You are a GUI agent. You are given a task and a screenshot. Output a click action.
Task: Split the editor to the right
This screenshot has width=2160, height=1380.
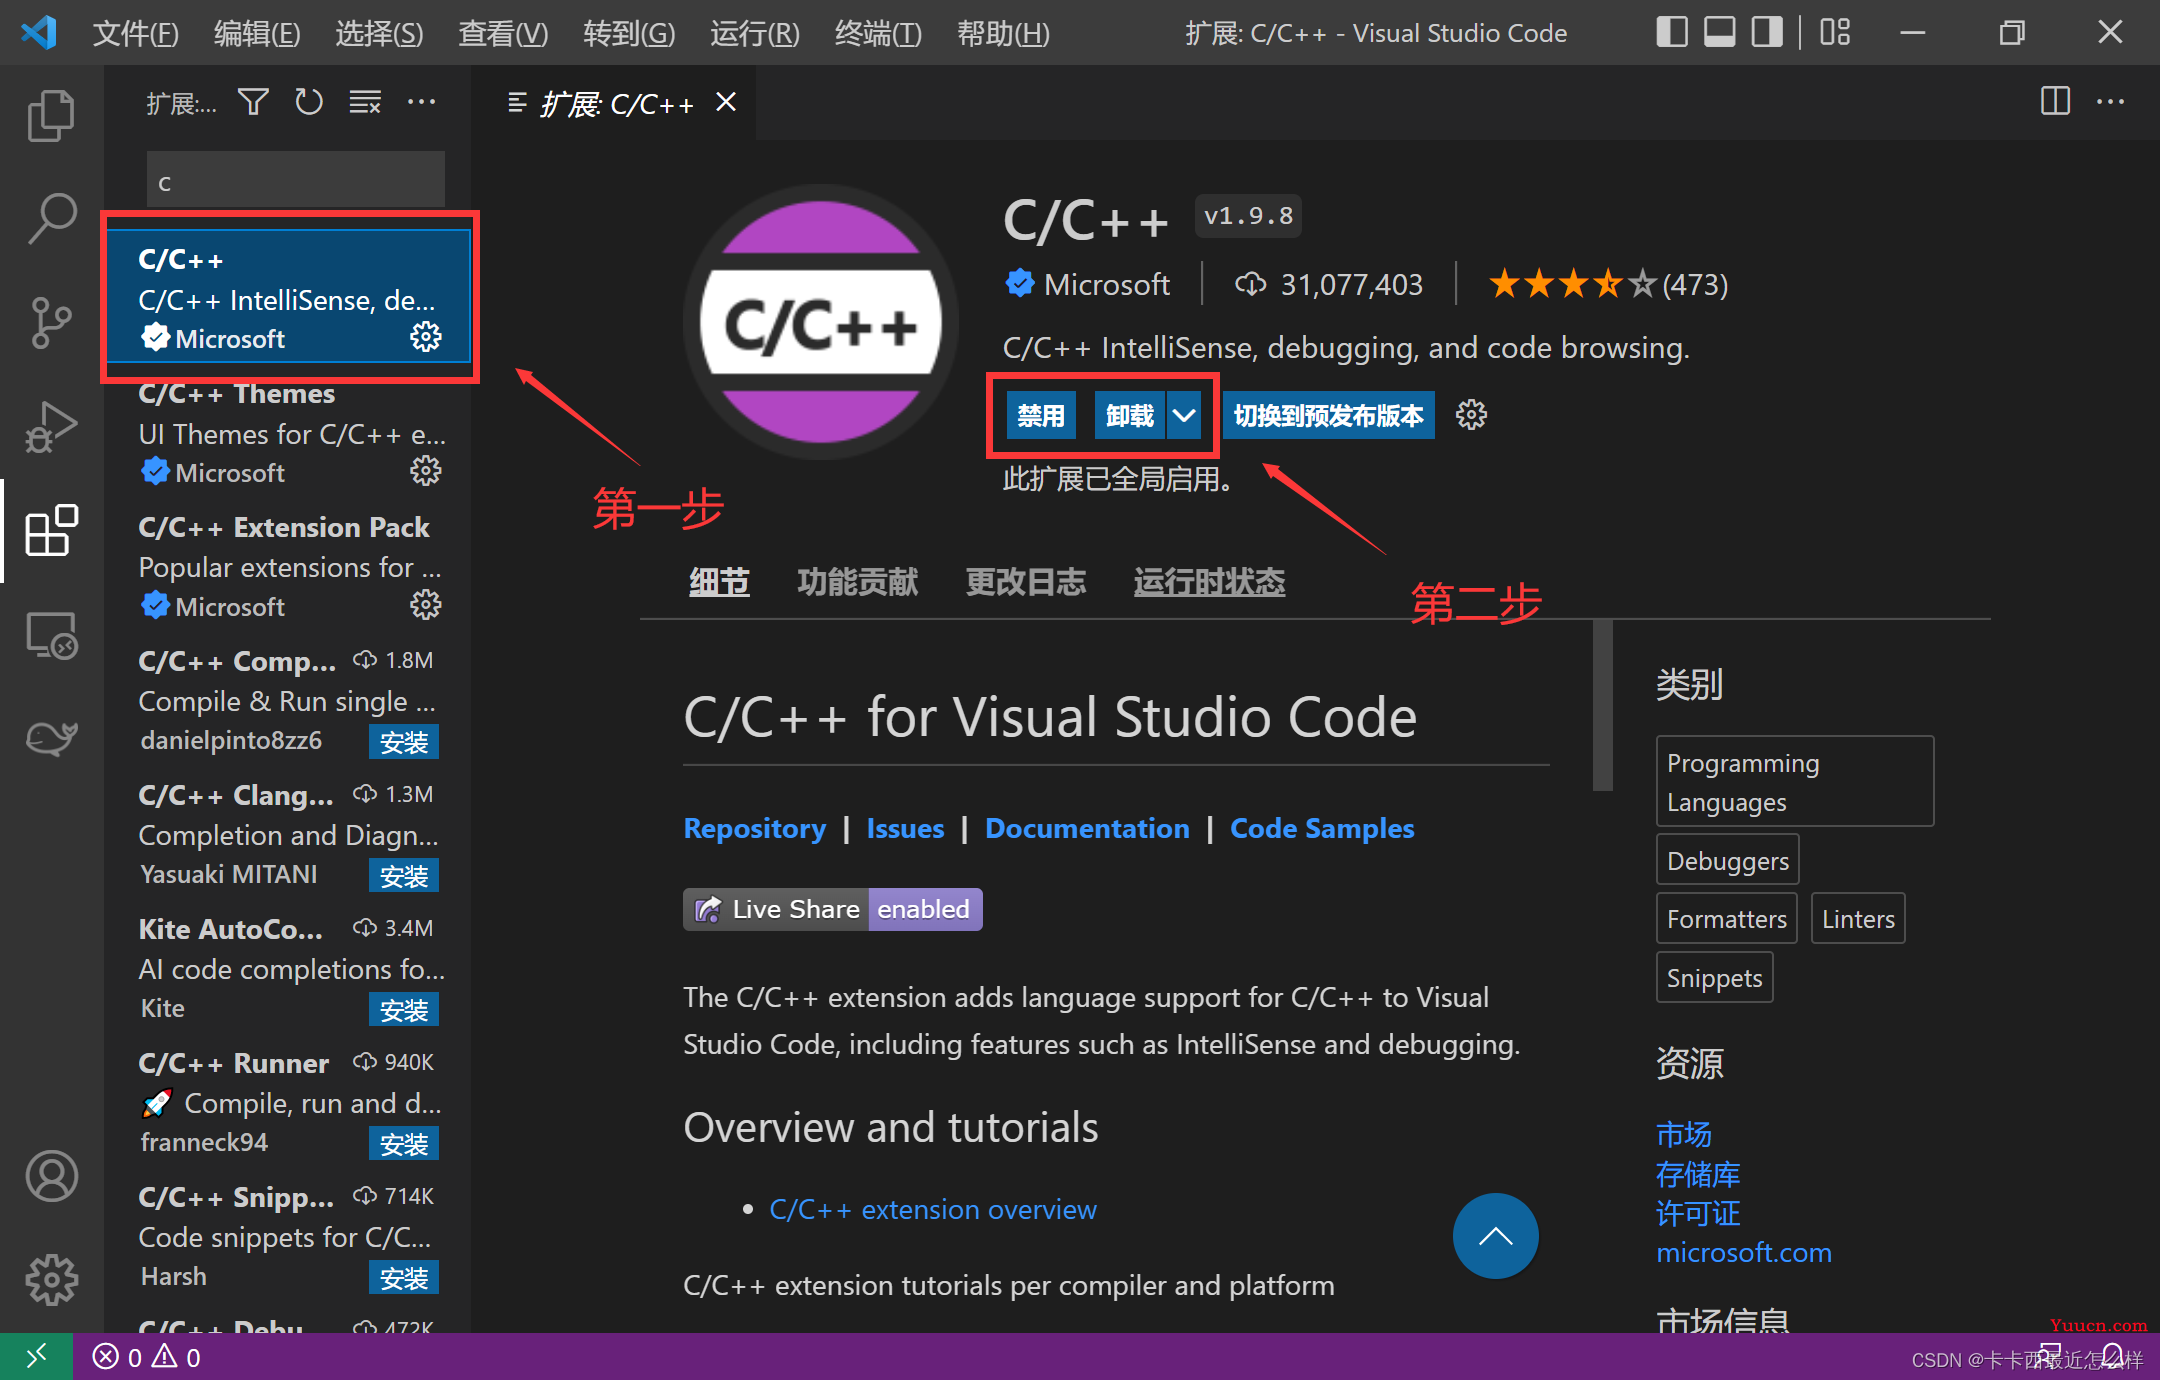tap(2055, 101)
